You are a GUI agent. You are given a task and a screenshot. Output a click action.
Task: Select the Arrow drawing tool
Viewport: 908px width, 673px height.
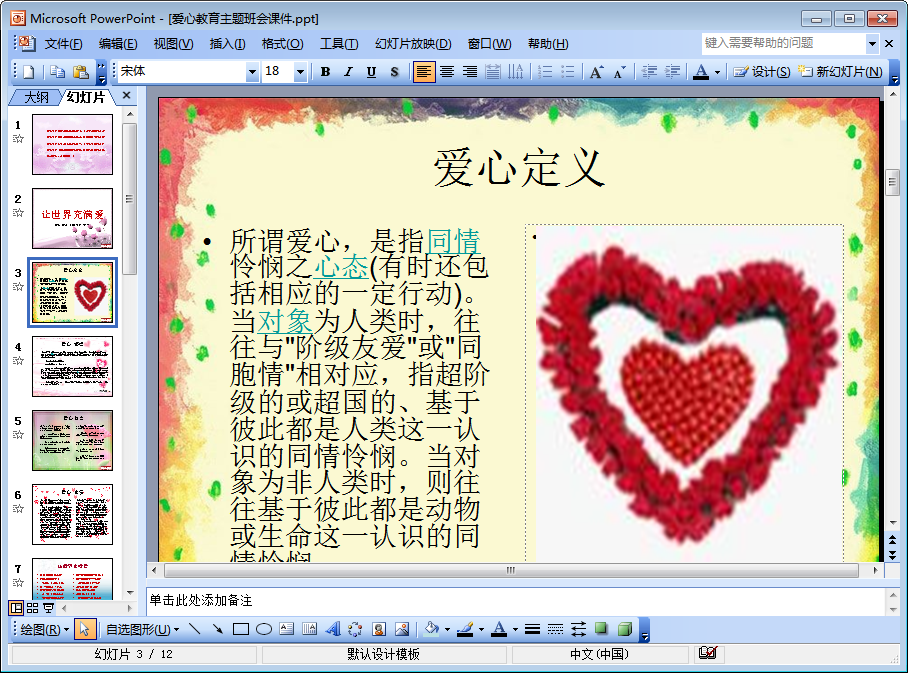(x=218, y=629)
